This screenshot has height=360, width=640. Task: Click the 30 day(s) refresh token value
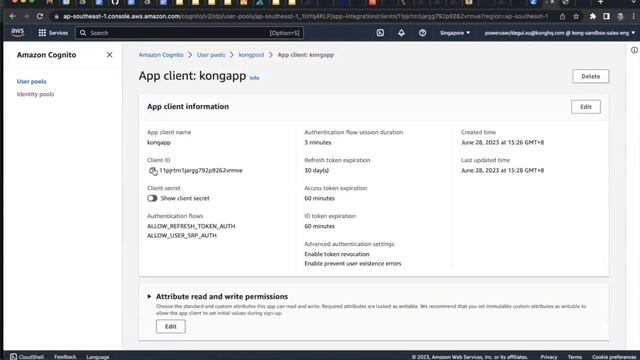(316, 170)
